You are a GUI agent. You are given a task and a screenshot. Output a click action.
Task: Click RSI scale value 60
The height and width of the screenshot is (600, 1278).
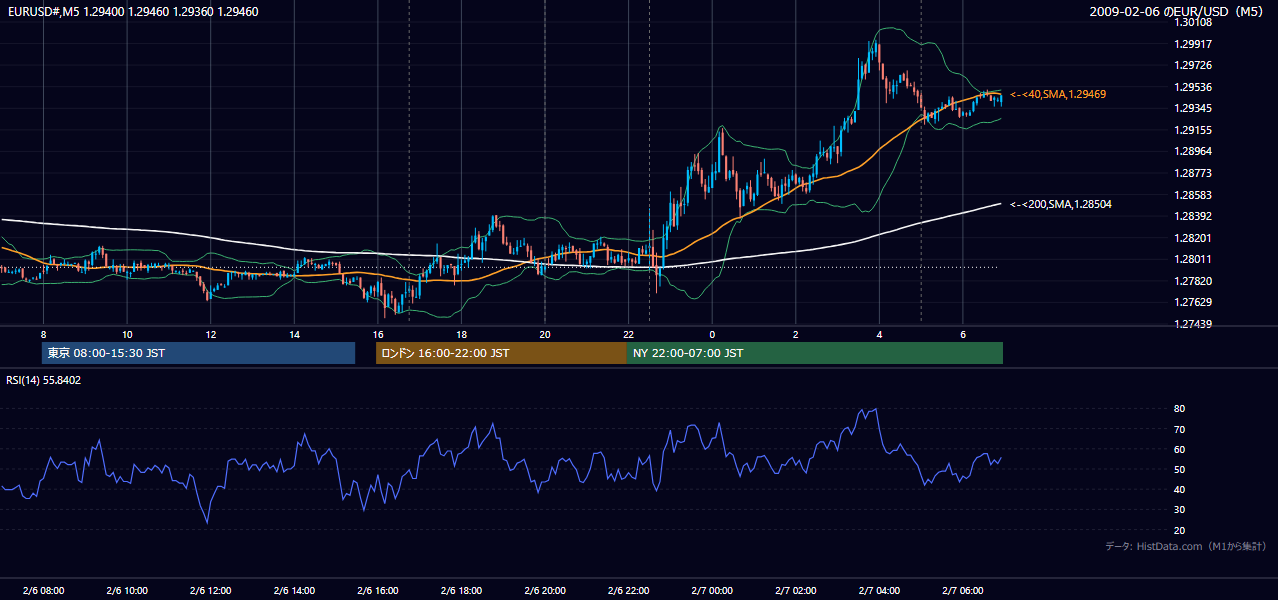(x=1180, y=449)
